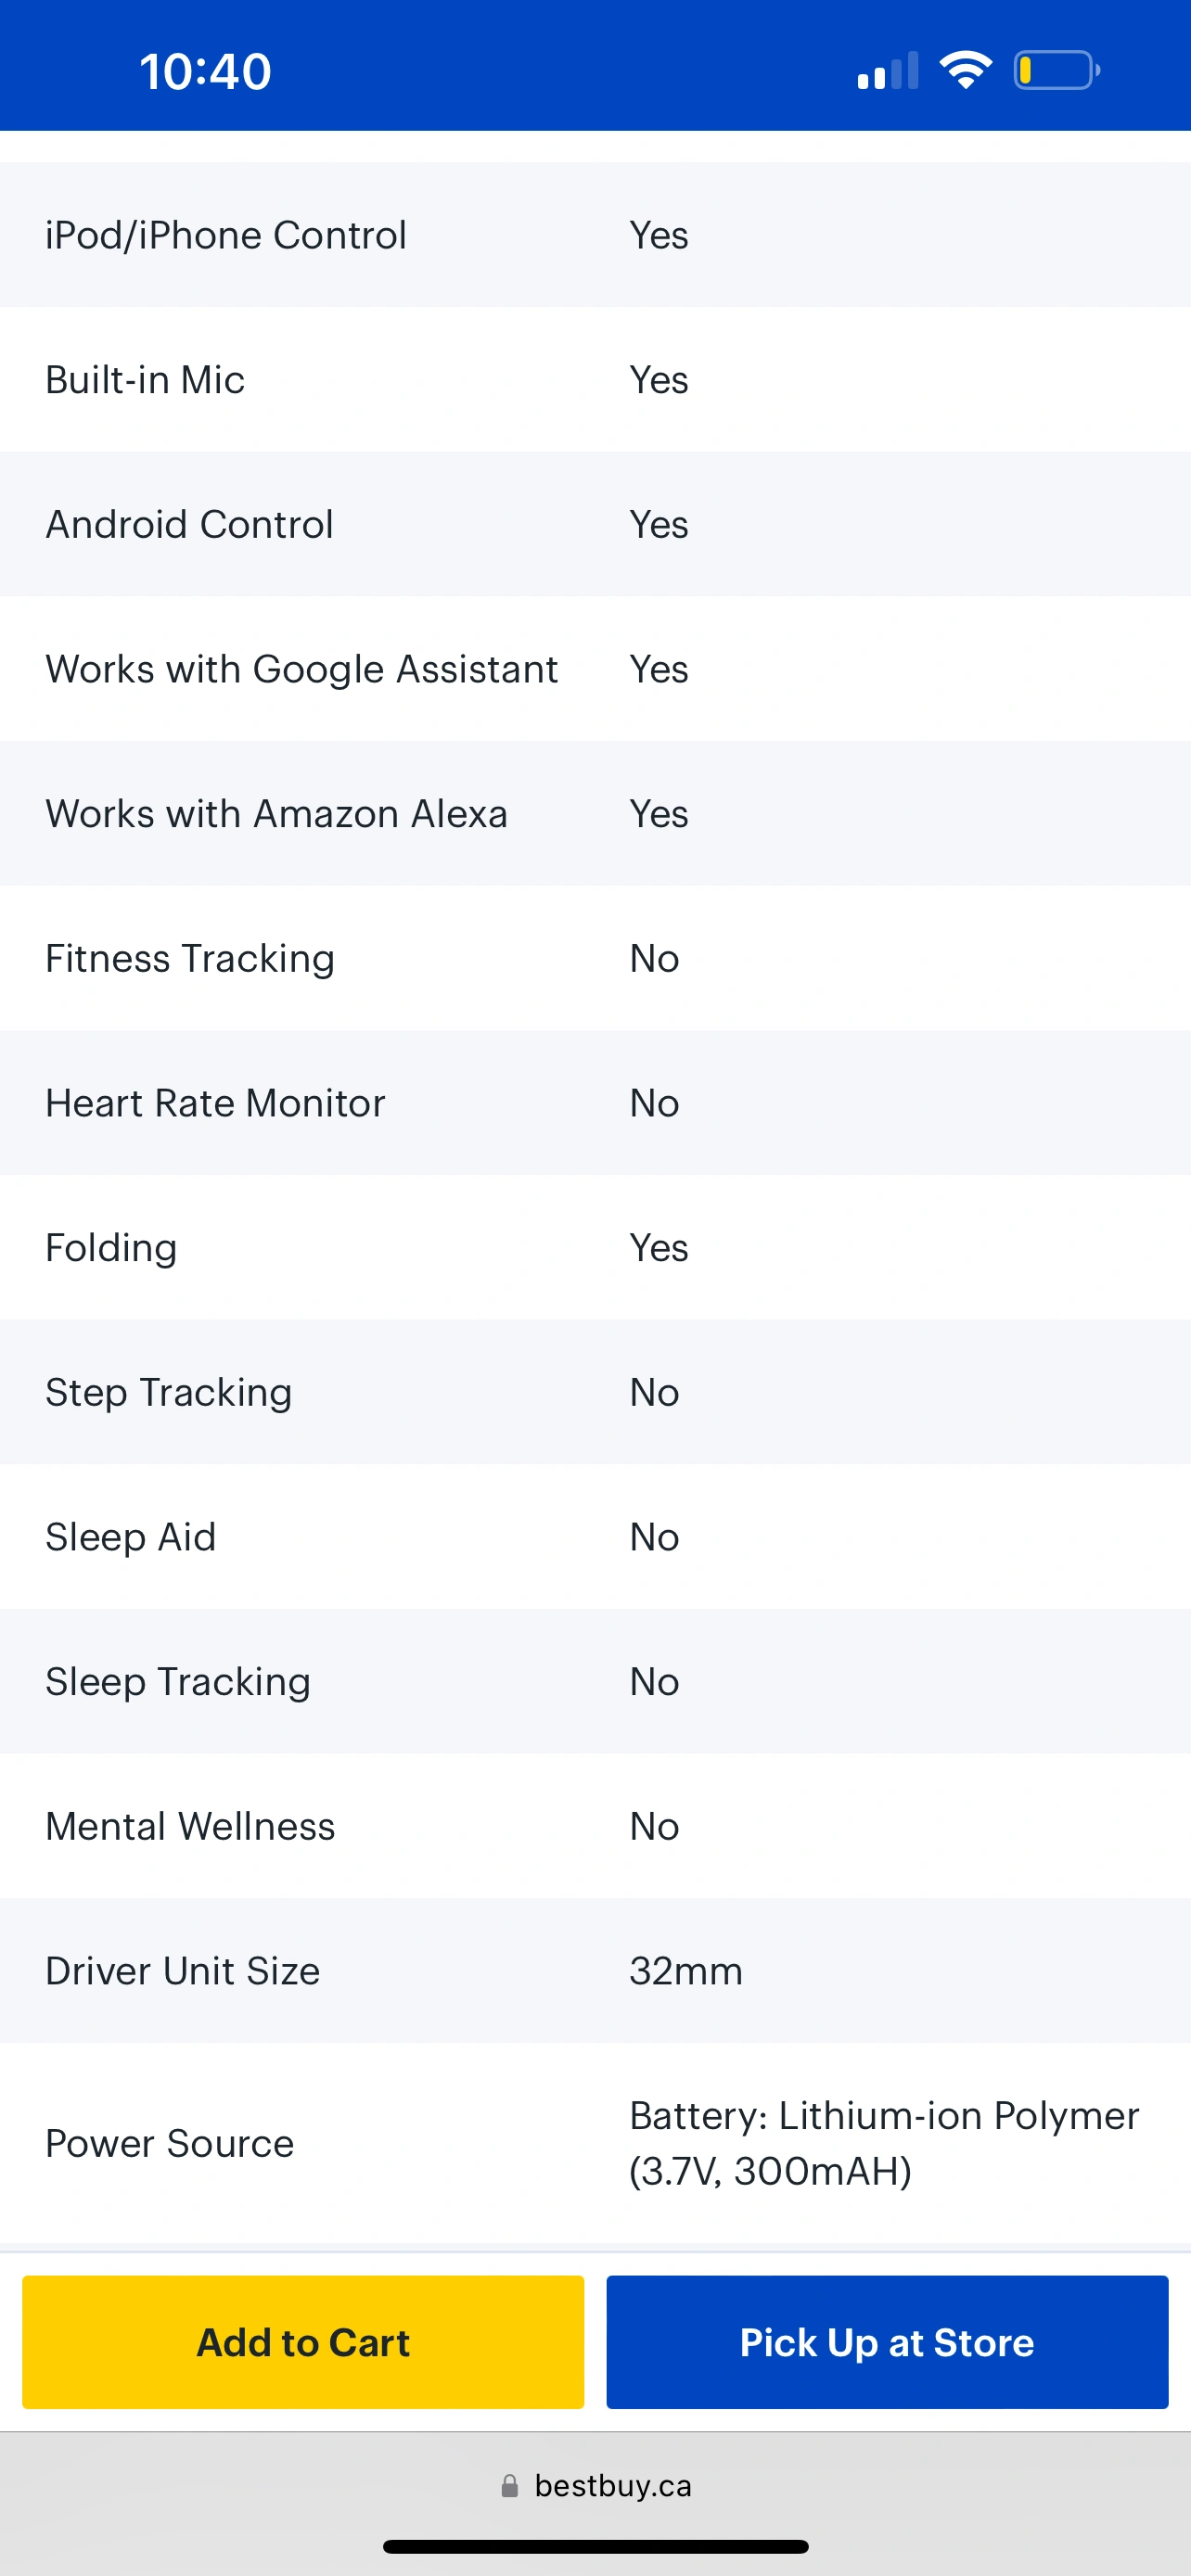Tap the 32mm Driver Unit Size value
The image size is (1191, 2576).
(686, 1971)
